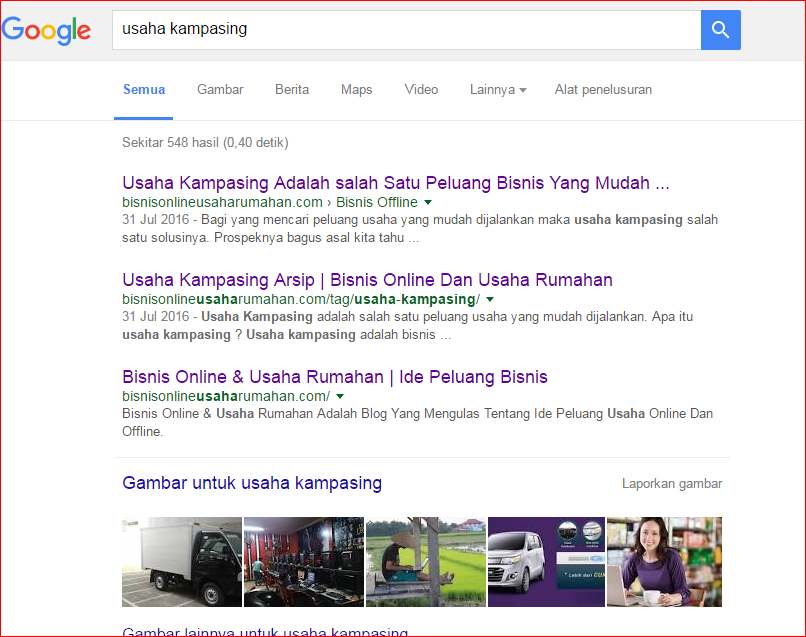Image resolution: width=806 pixels, height=637 pixels.
Task: Expand the Lainnya dropdown menu
Action: click(x=498, y=89)
